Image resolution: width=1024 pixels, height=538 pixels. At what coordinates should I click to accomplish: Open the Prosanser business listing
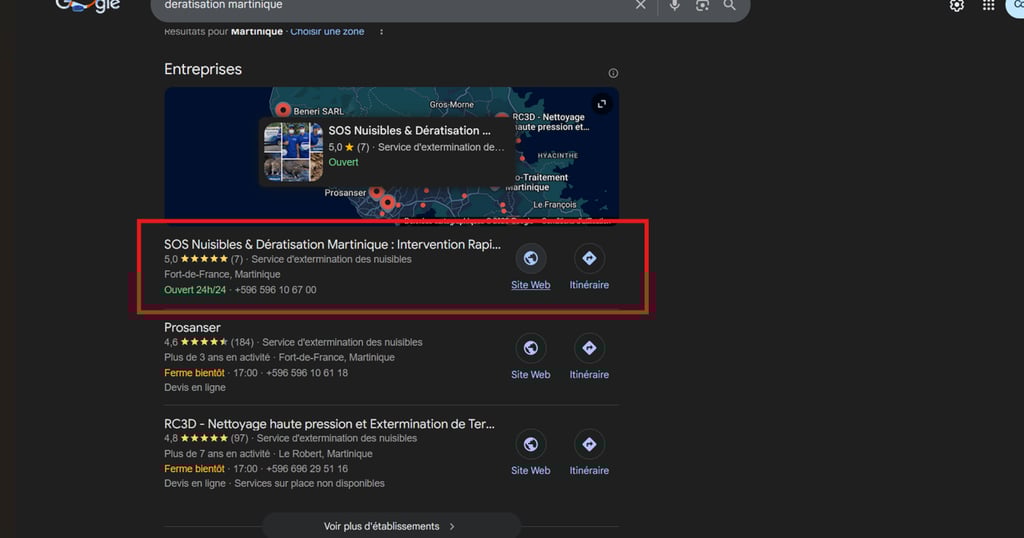(x=192, y=328)
